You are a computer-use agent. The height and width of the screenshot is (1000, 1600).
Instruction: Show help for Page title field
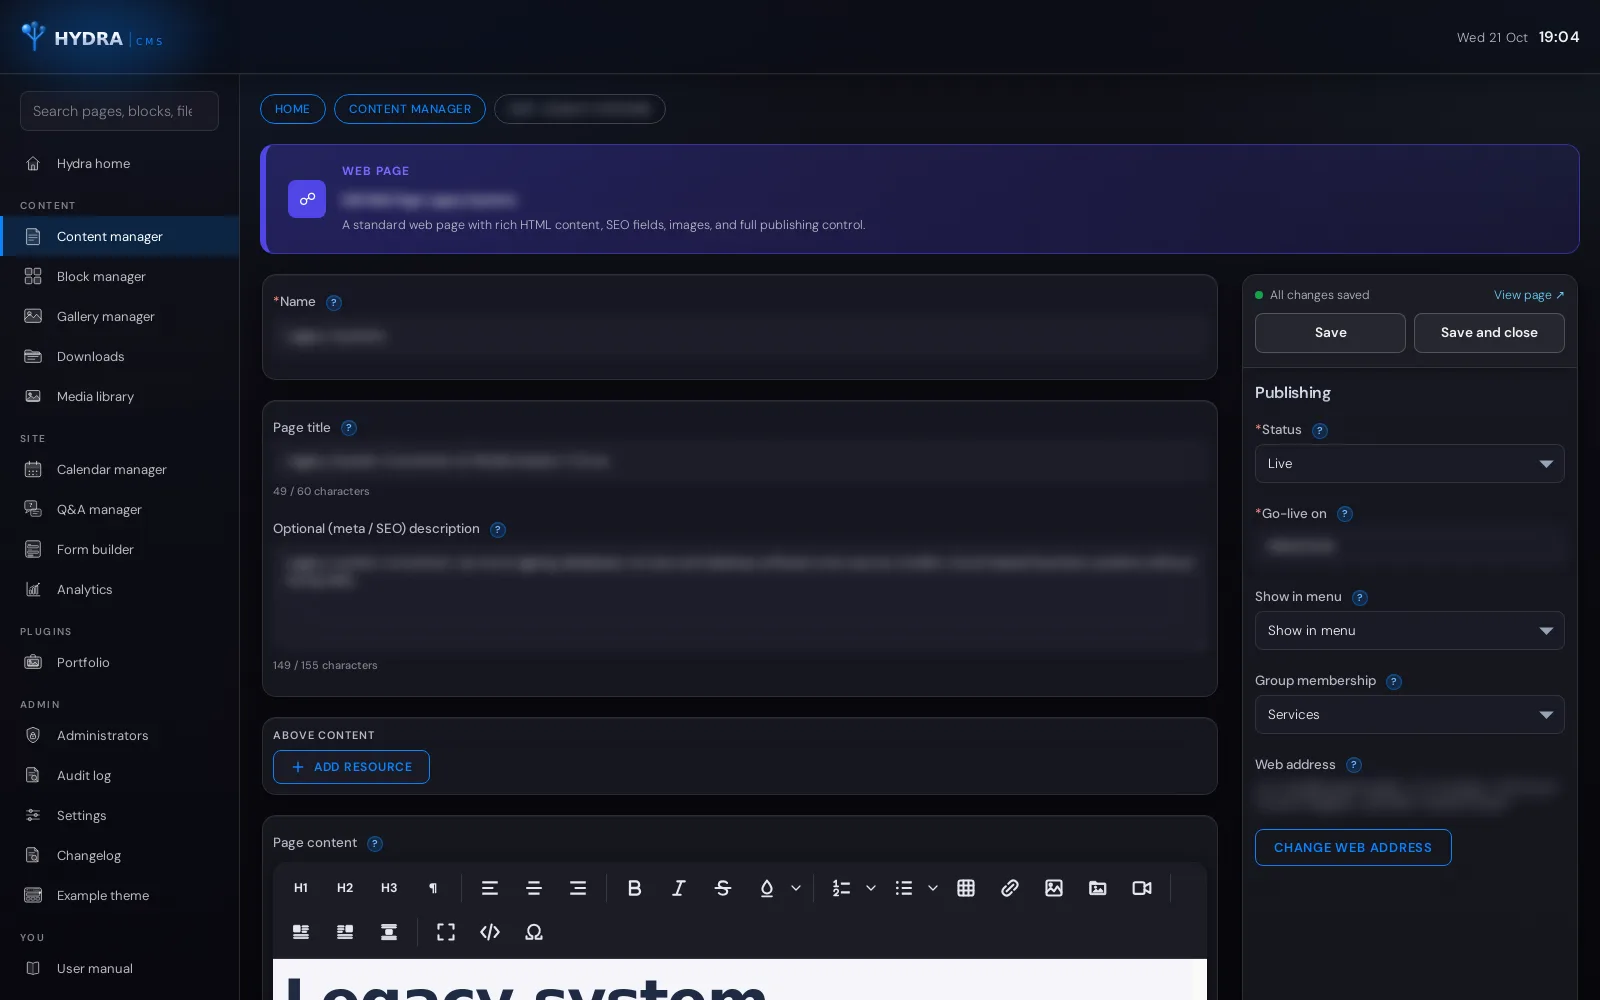(349, 428)
